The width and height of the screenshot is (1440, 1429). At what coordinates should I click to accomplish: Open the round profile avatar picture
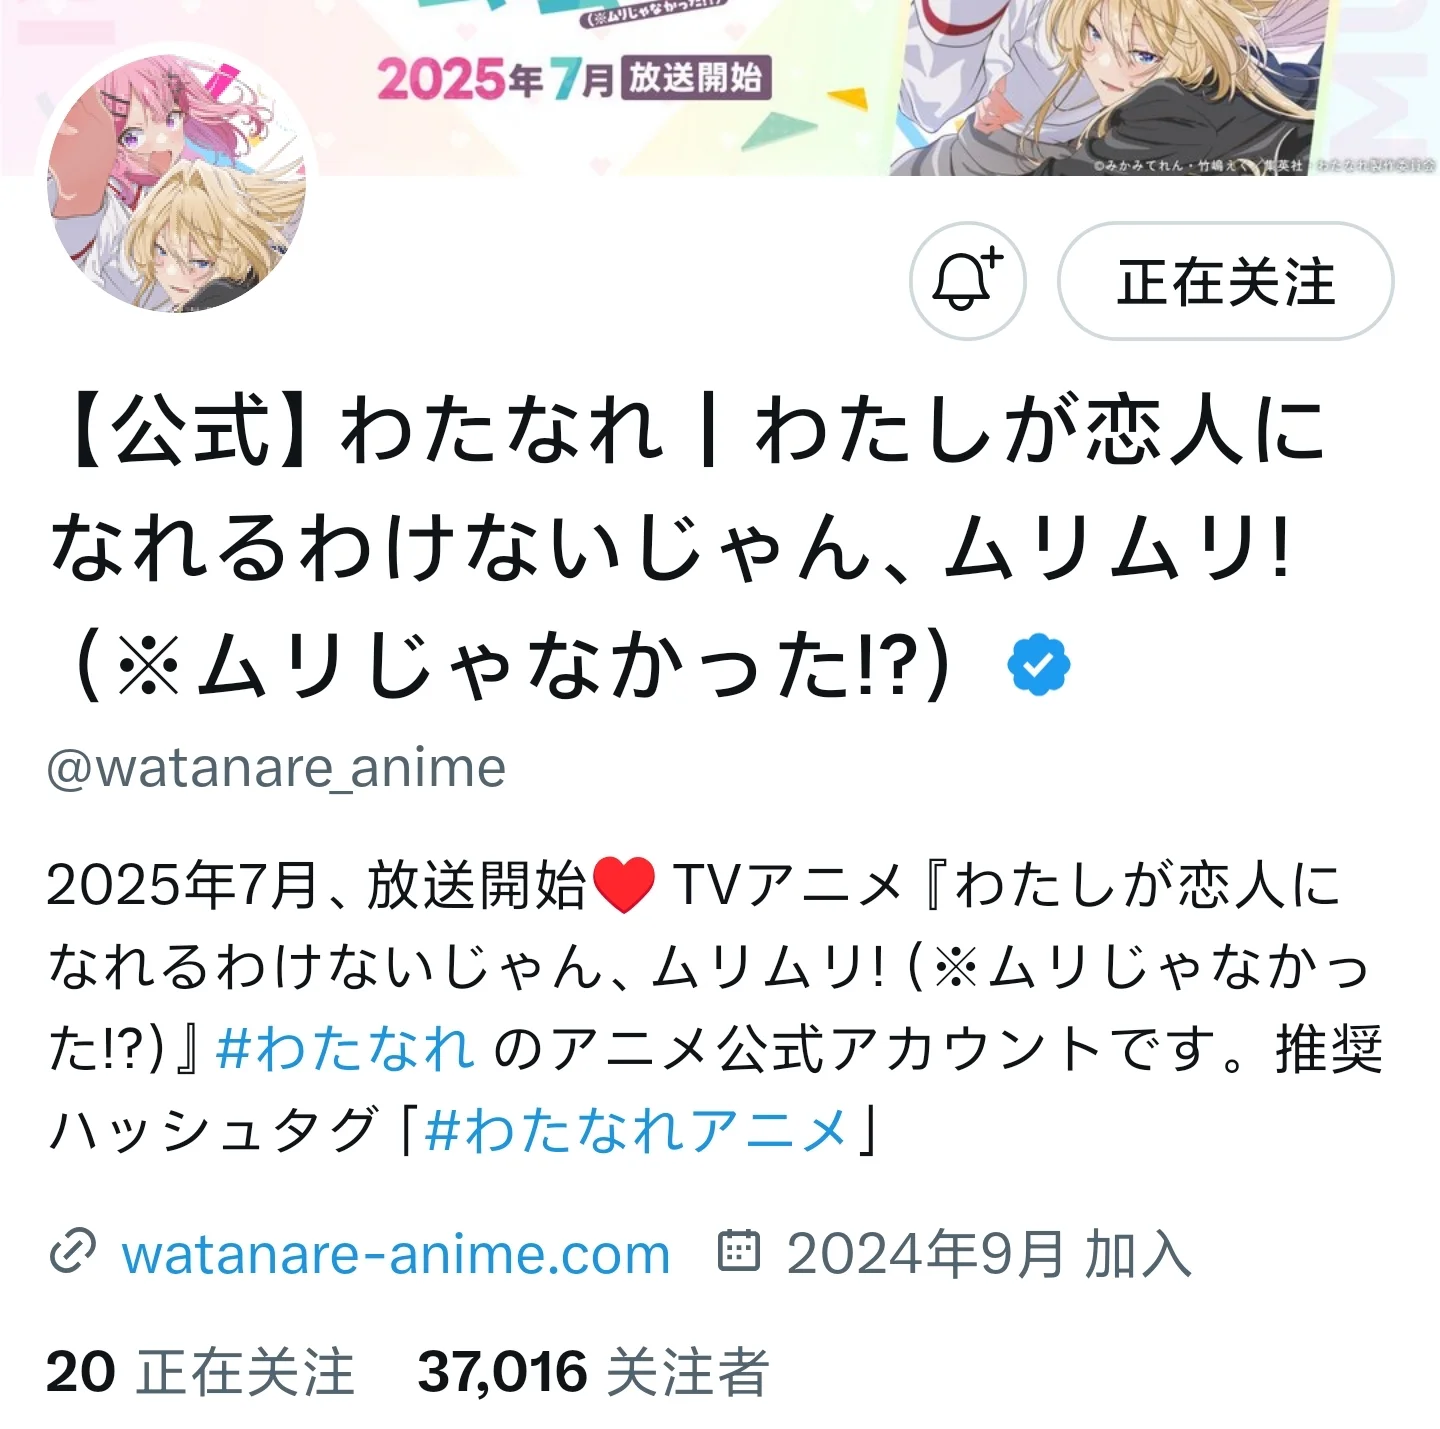177,184
